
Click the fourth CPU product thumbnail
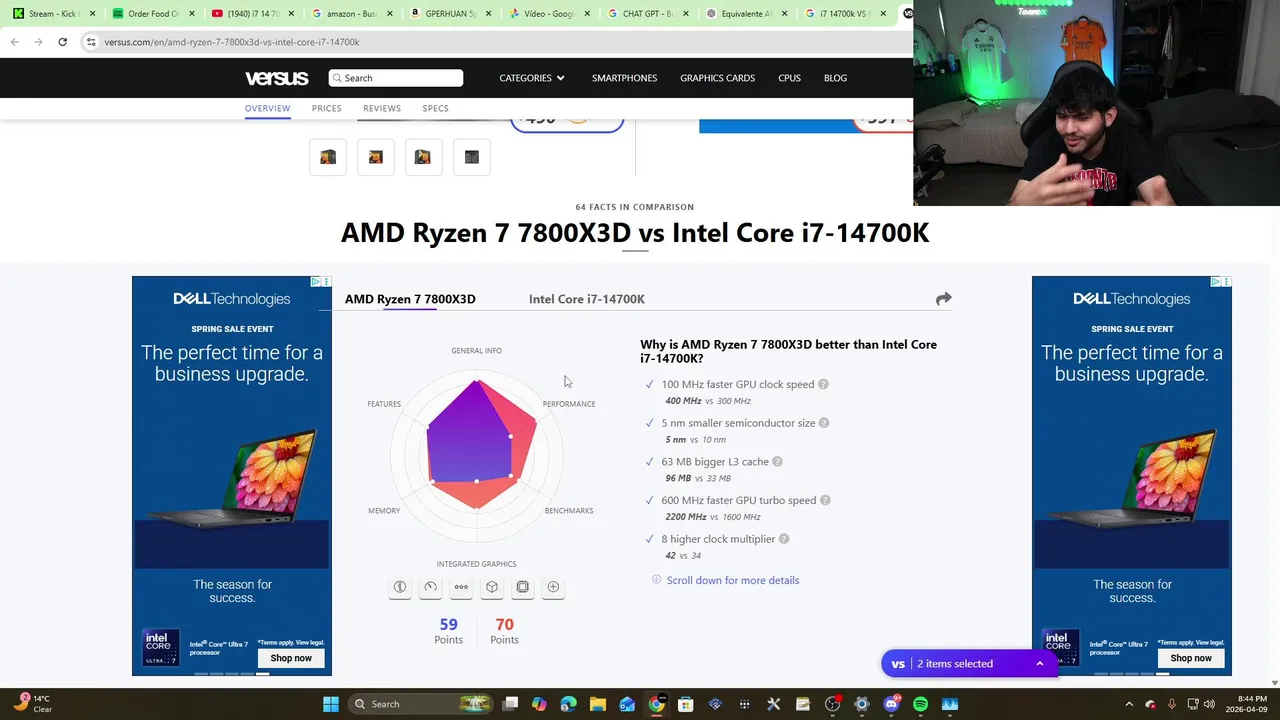(x=472, y=157)
